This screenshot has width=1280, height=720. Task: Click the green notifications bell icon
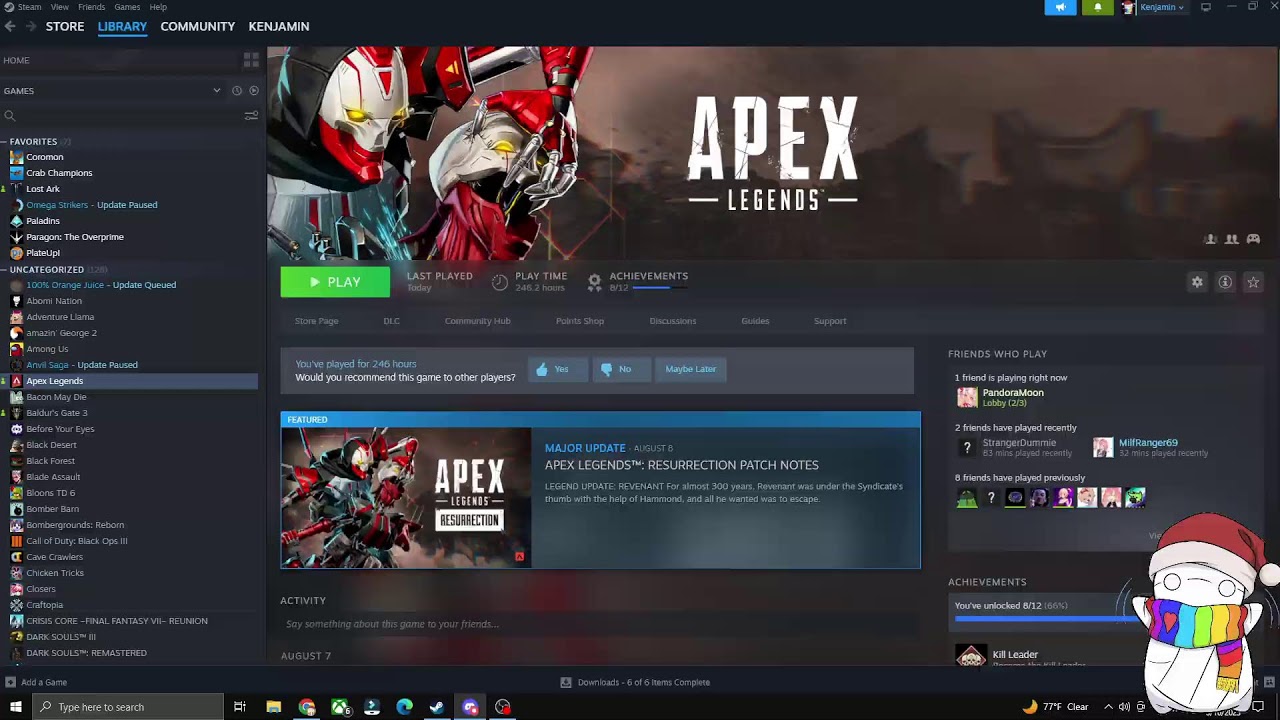tap(1097, 7)
